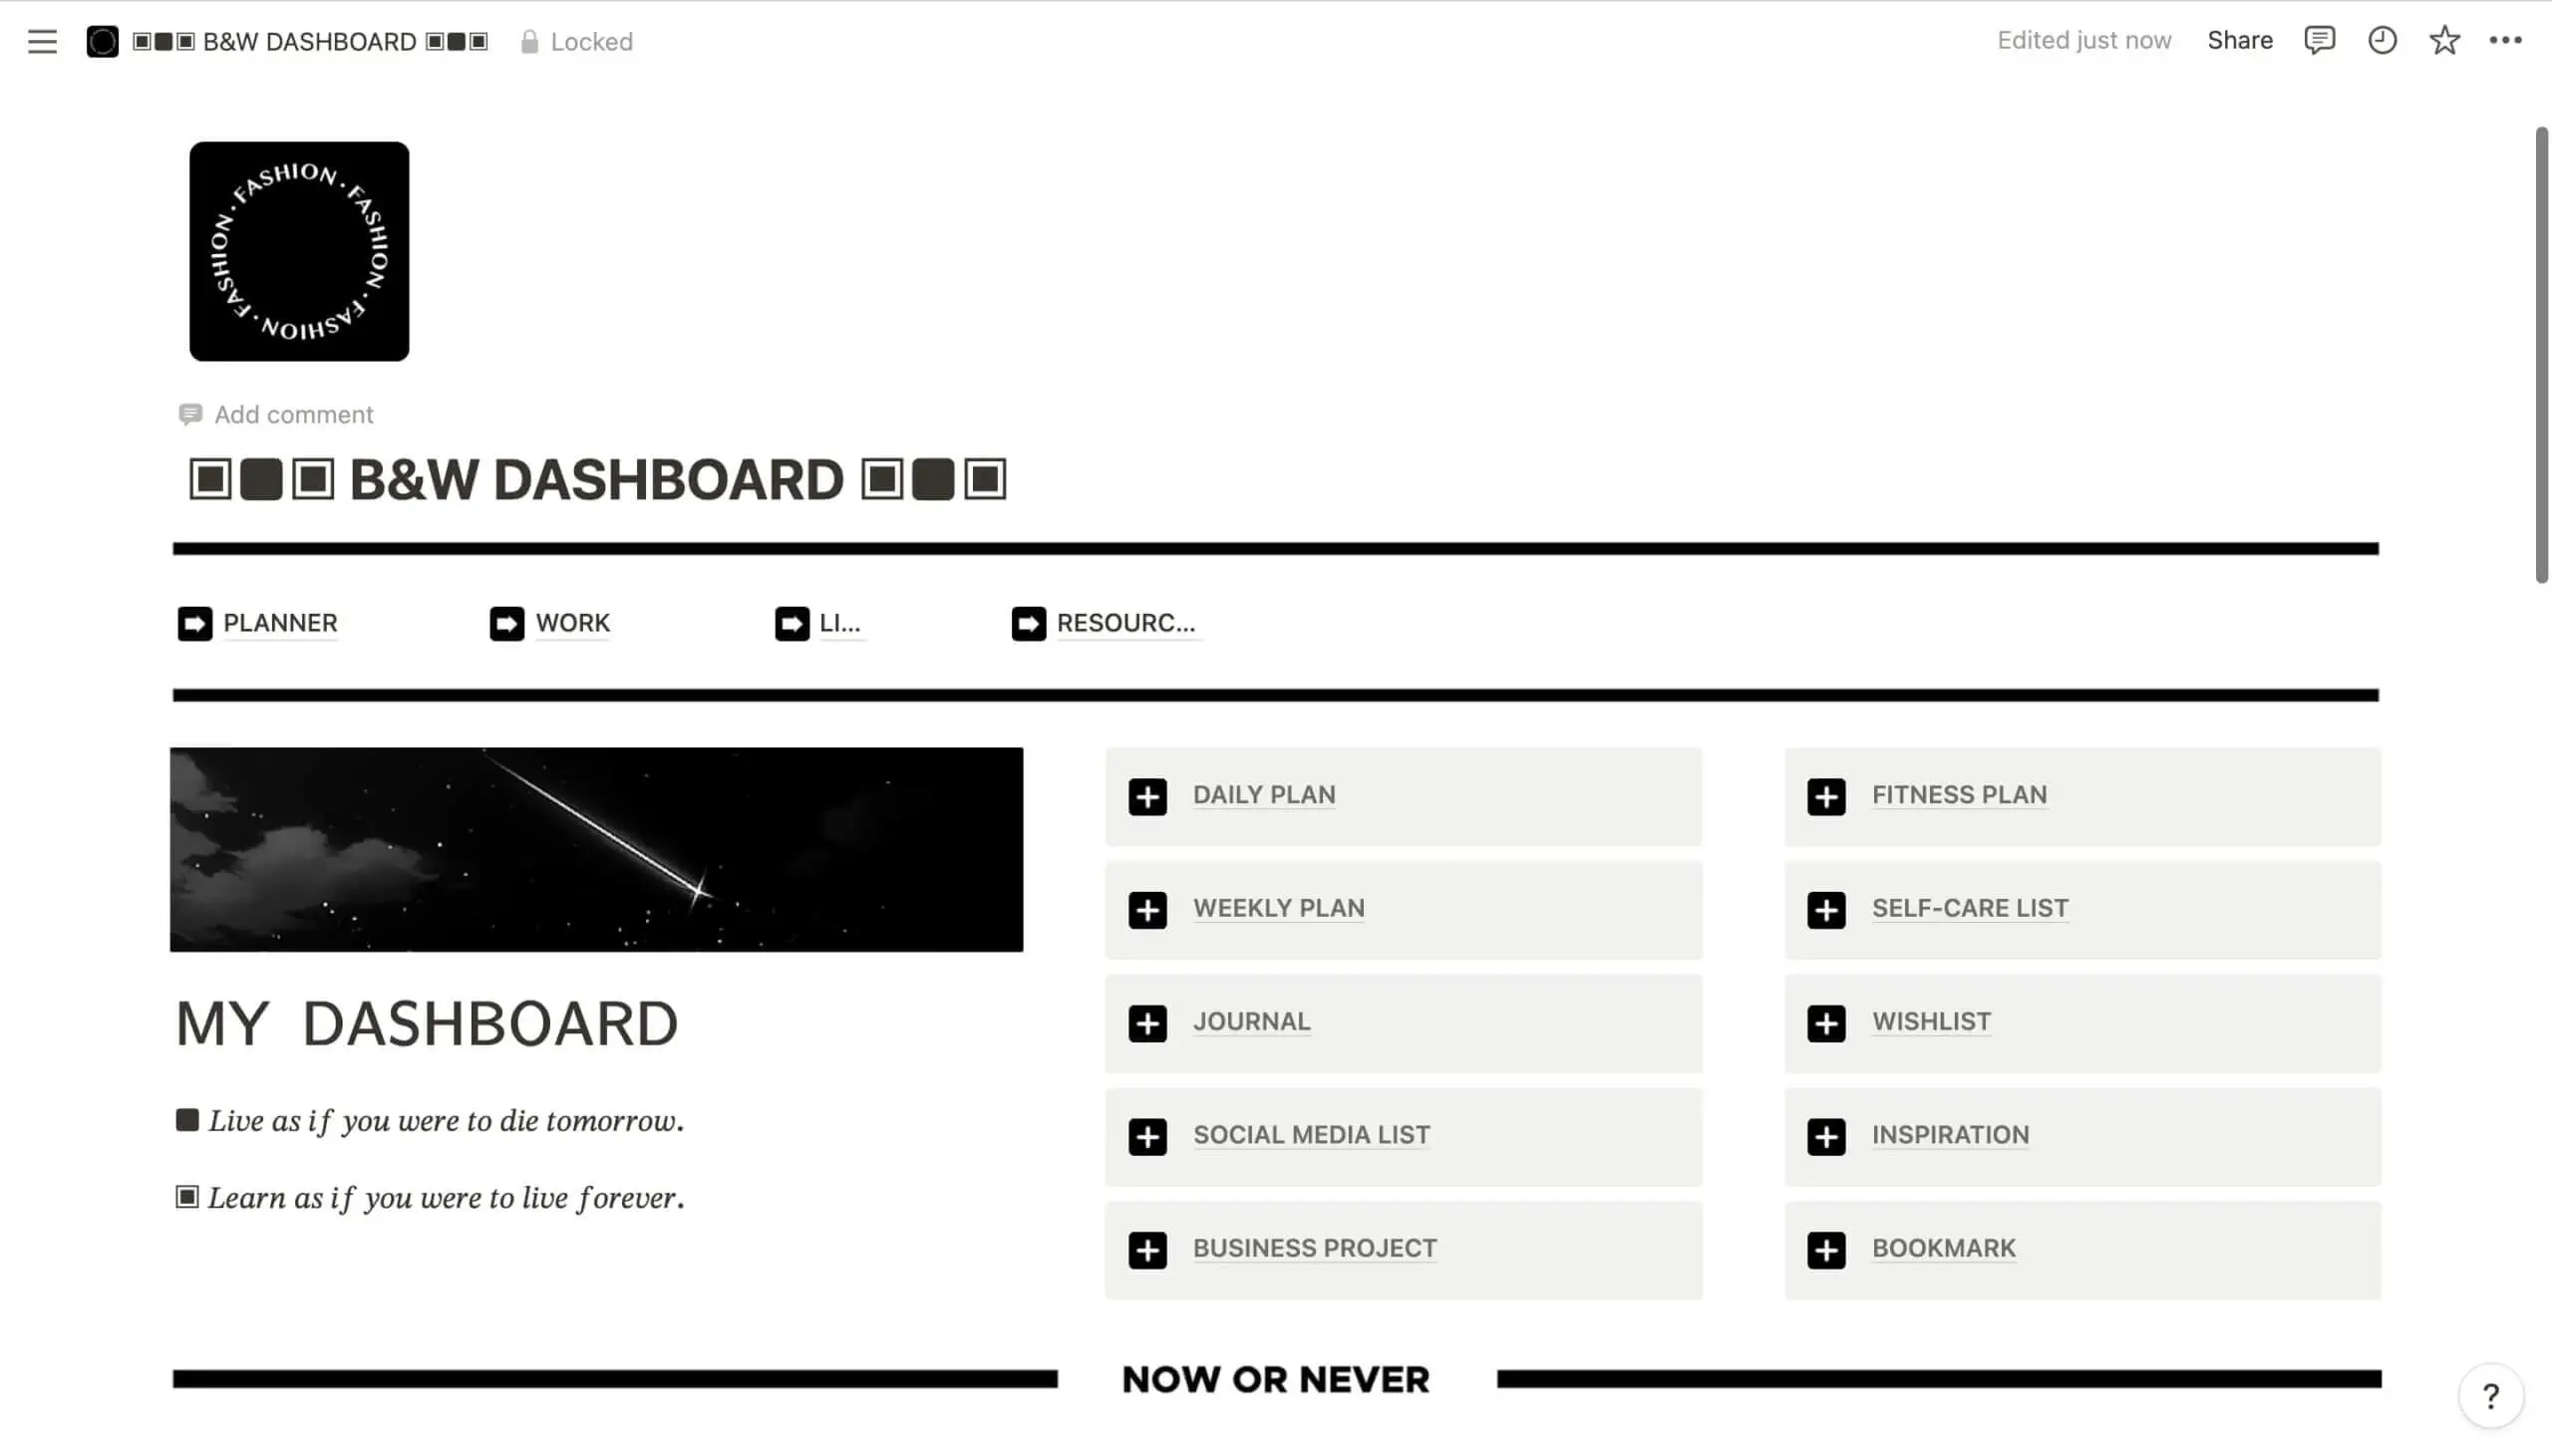
Task: Click the star favorite button
Action: 2443,39
